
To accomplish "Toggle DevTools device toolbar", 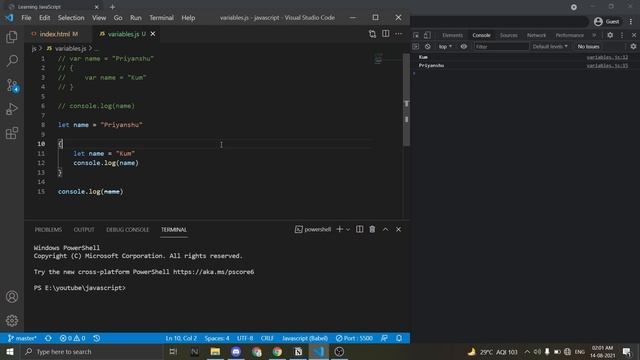I will pyautogui.click(x=427, y=35).
